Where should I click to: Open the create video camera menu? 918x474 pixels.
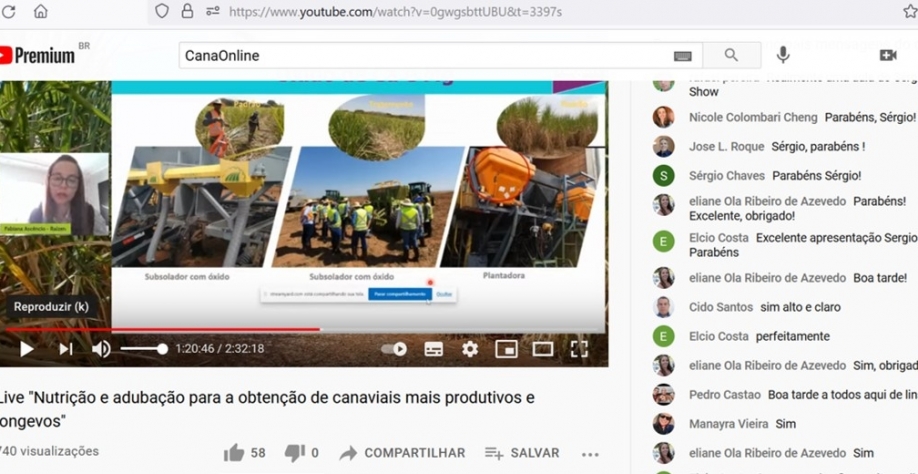[x=887, y=55]
